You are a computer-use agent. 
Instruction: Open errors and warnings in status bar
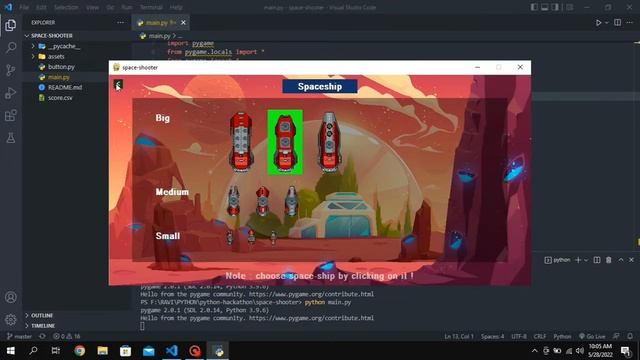click(67, 336)
